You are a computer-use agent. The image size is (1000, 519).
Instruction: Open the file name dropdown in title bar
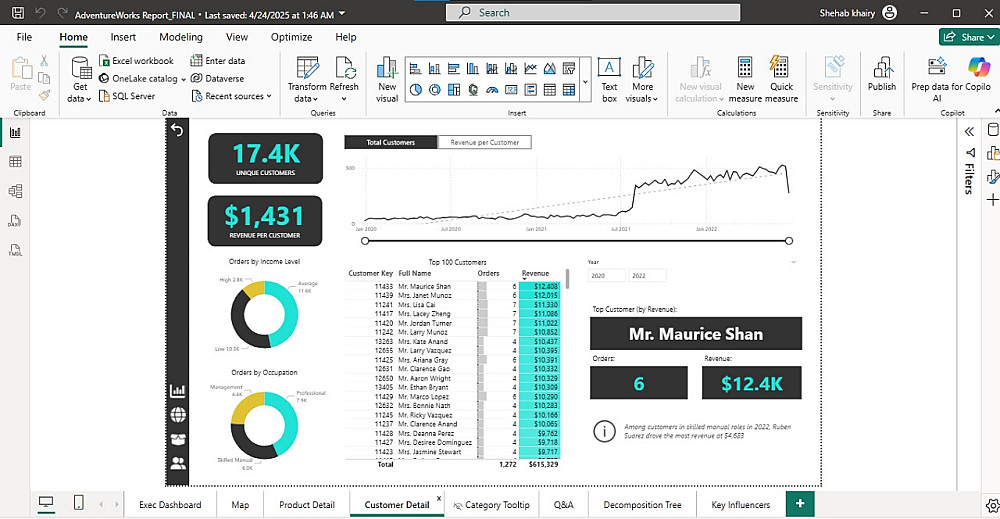[x=342, y=13]
